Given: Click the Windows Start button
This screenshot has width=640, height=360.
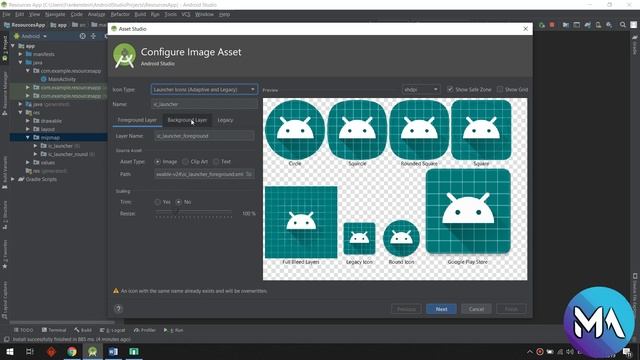Looking at the screenshot, I should click(x=10, y=351).
